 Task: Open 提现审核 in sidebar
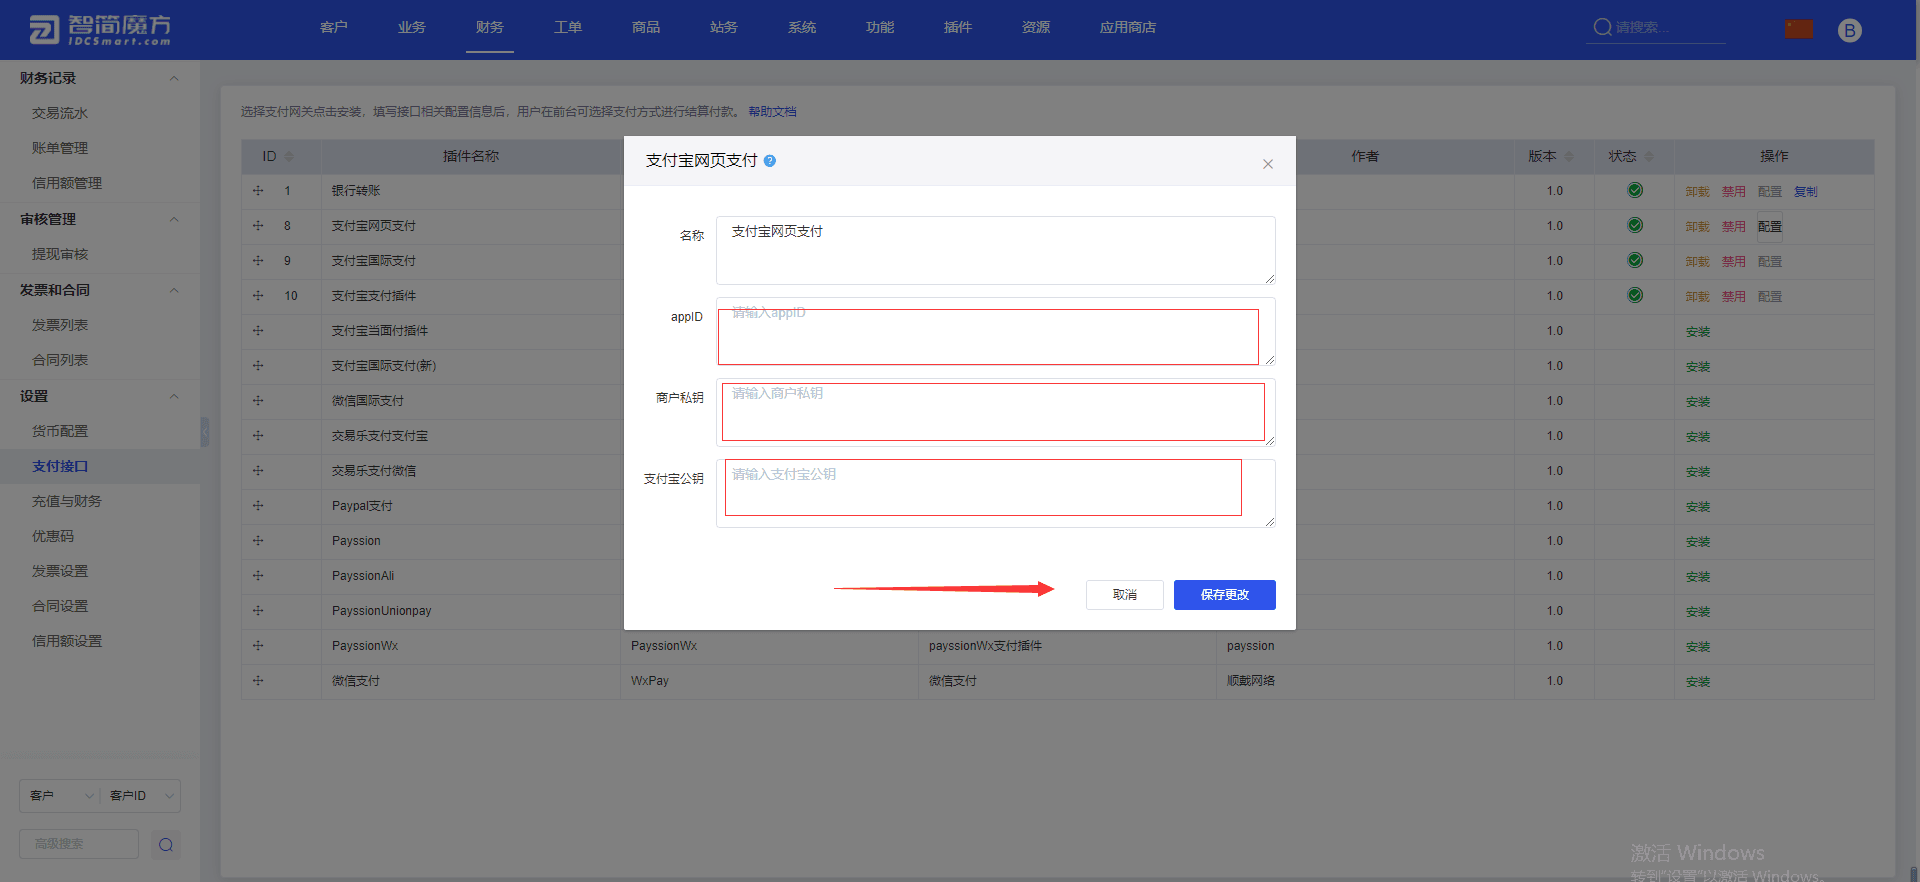60,254
